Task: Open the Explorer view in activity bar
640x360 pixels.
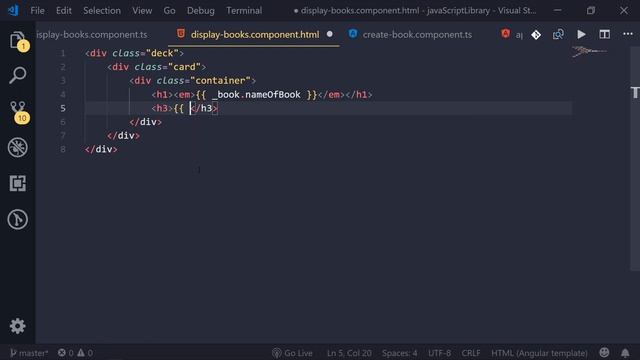Action: pos(18,40)
